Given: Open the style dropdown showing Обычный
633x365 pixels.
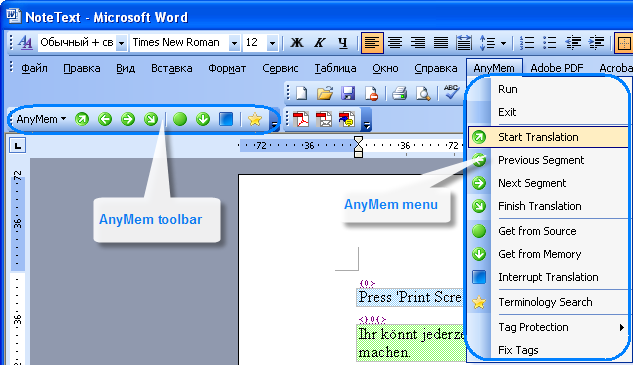Looking at the screenshot, I should point(121,42).
